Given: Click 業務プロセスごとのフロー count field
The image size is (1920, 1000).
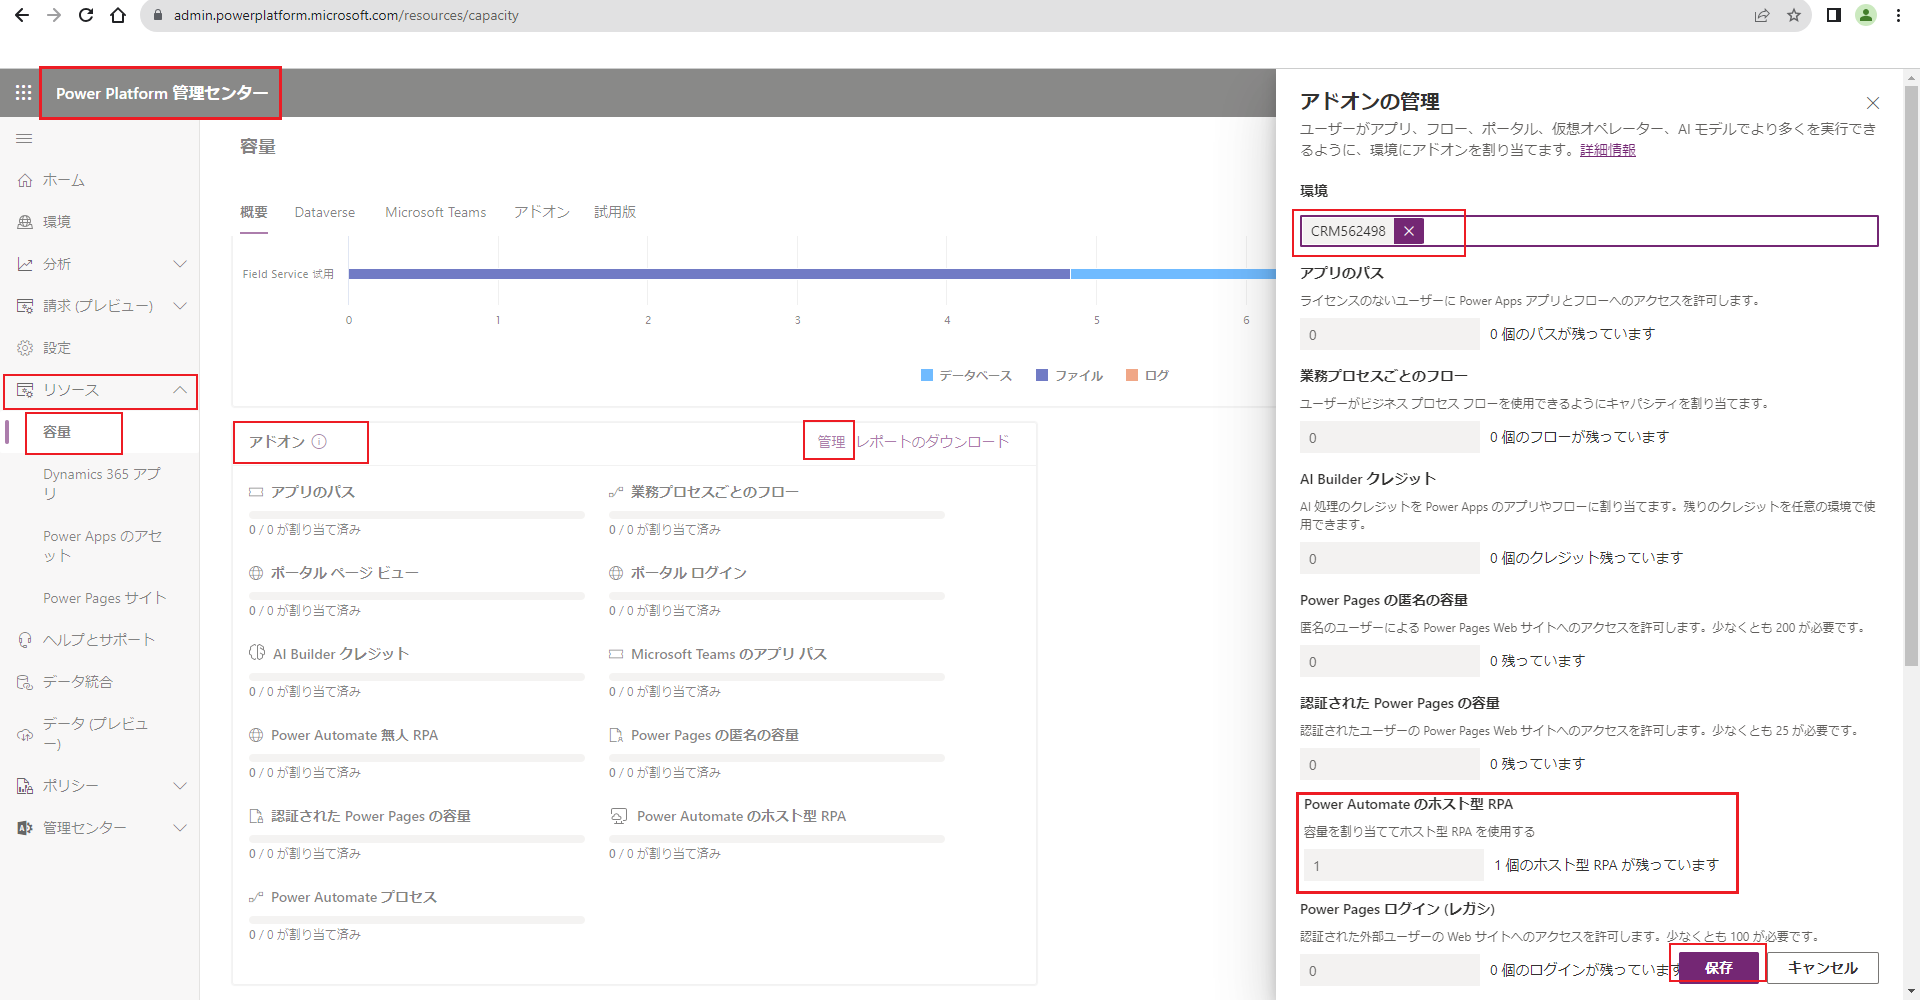Looking at the screenshot, I should coord(1390,437).
